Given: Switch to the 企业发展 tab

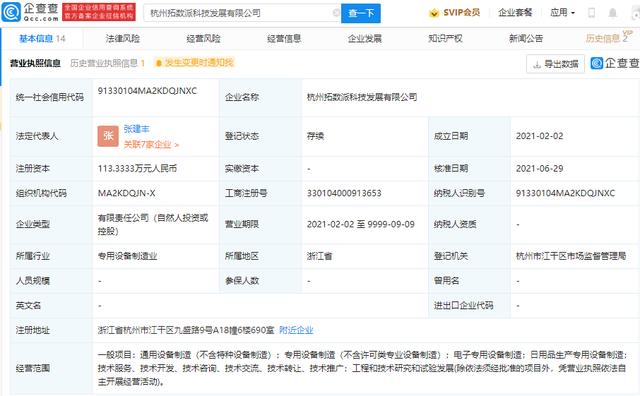Looking at the screenshot, I should (365, 39).
